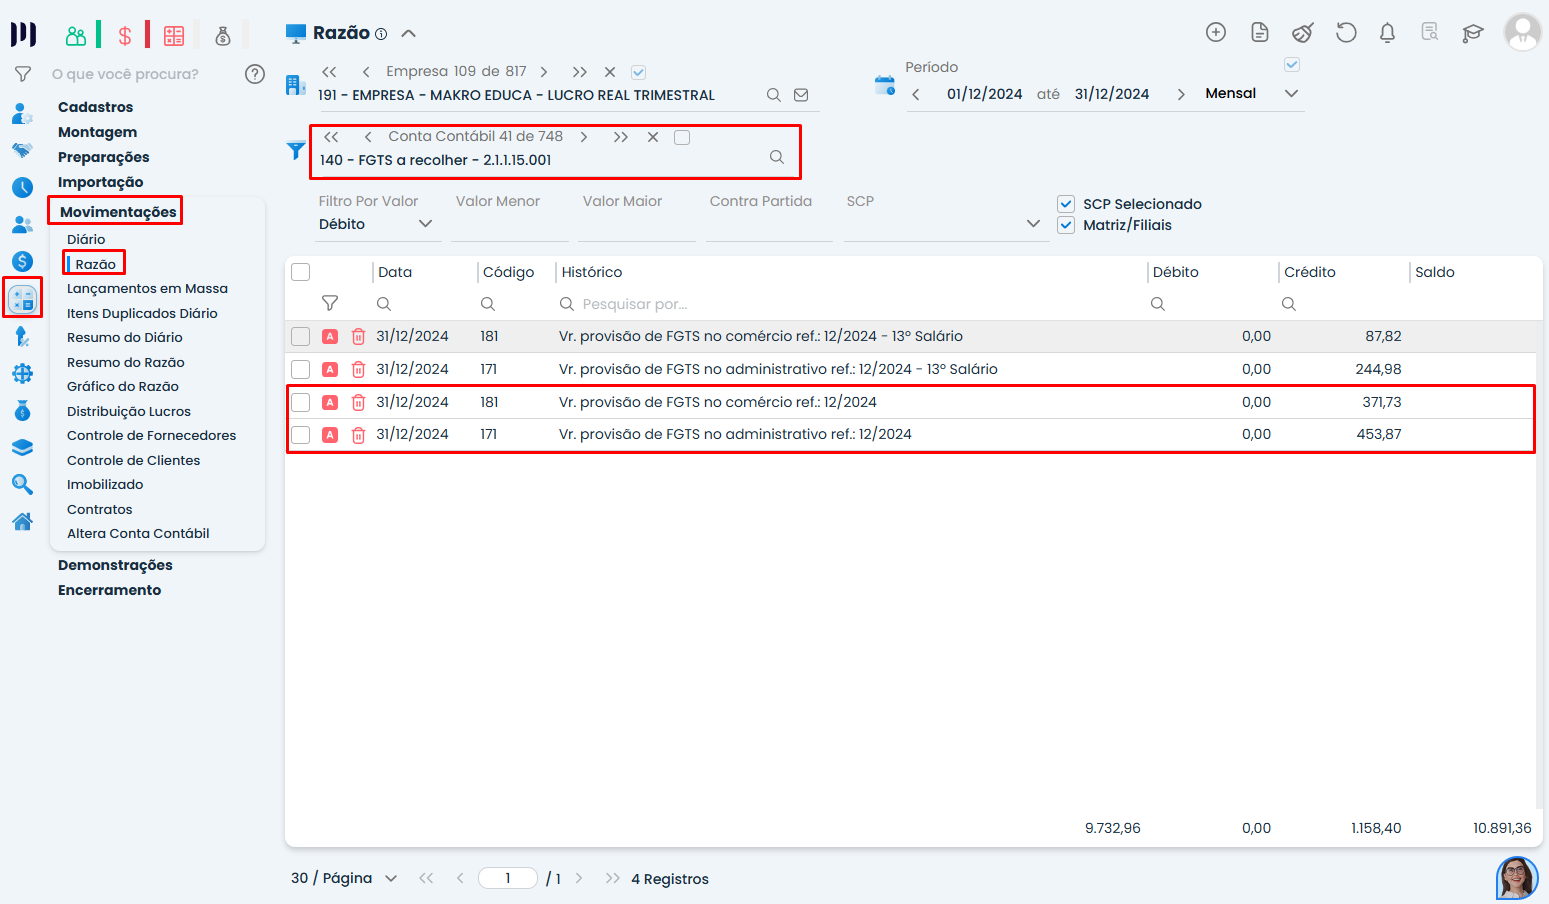This screenshot has height=904, width=1549.
Task: Open the house icon in left sidebar
Action: (x=22, y=521)
